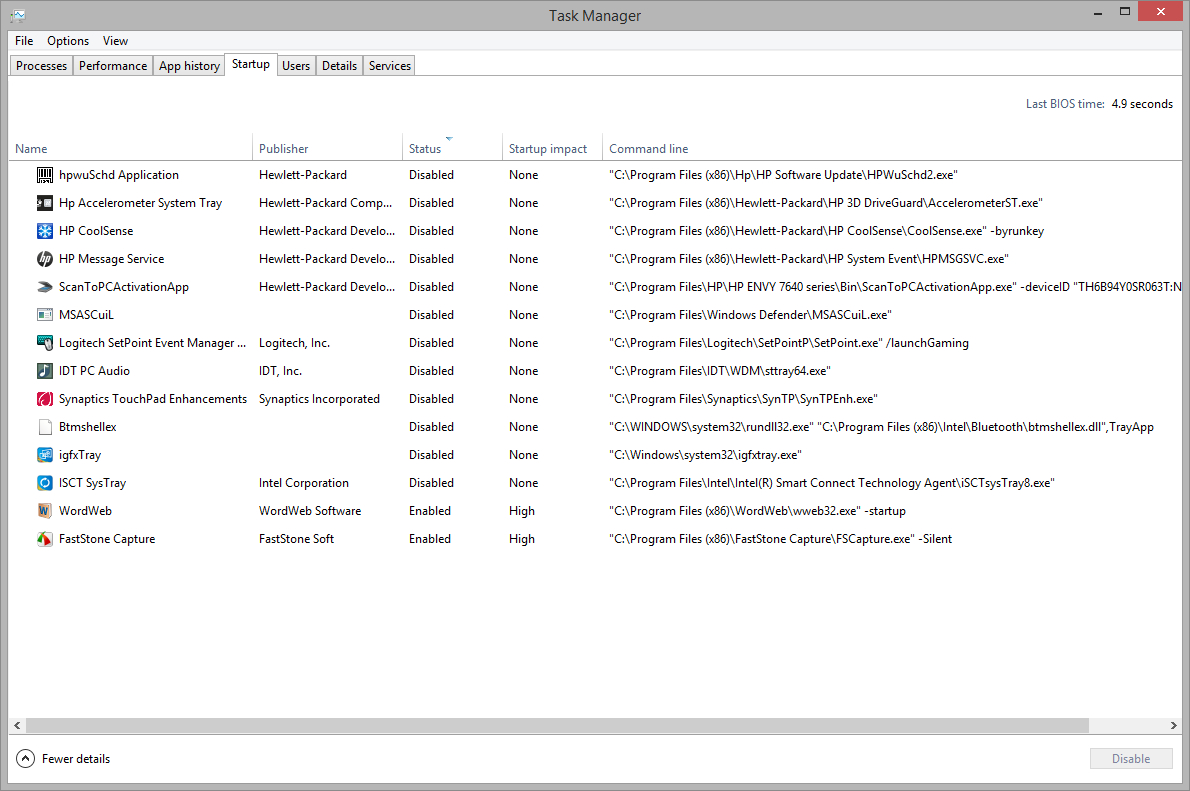The image size is (1190, 791).
Task: Sort by the Startup impact column header
Action: tap(552, 149)
